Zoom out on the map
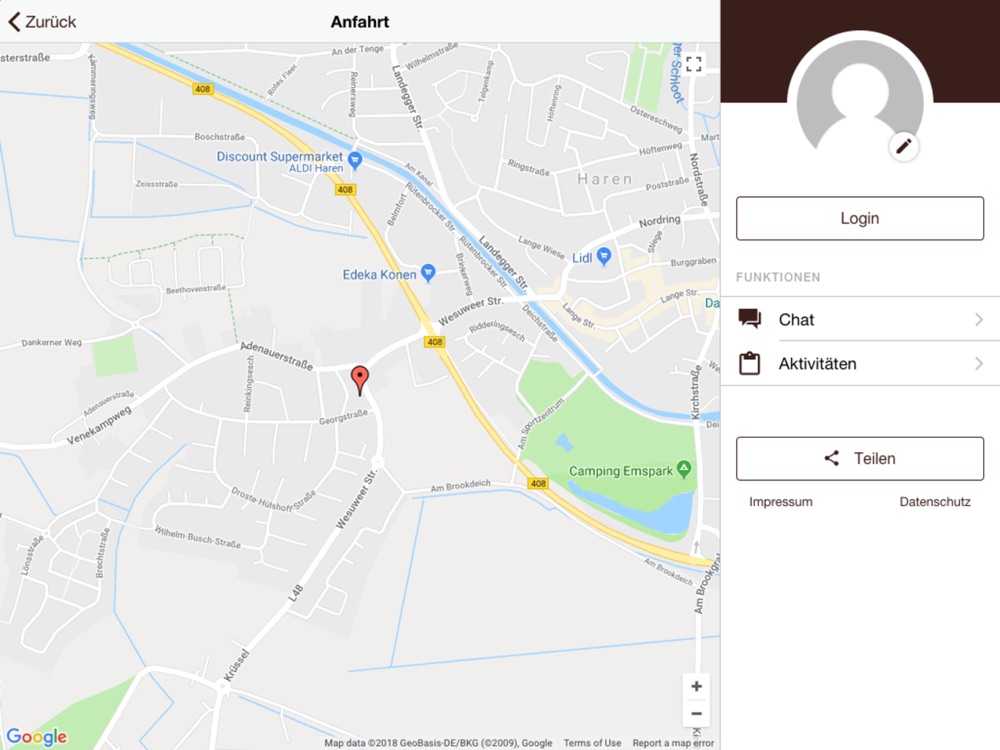 [x=696, y=714]
